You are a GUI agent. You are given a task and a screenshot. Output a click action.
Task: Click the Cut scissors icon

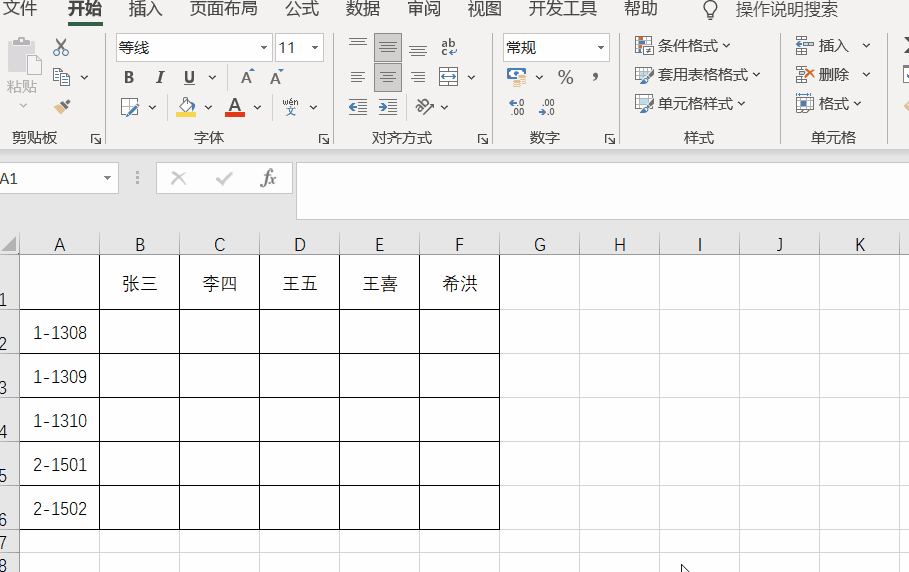[x=61, y=47]
